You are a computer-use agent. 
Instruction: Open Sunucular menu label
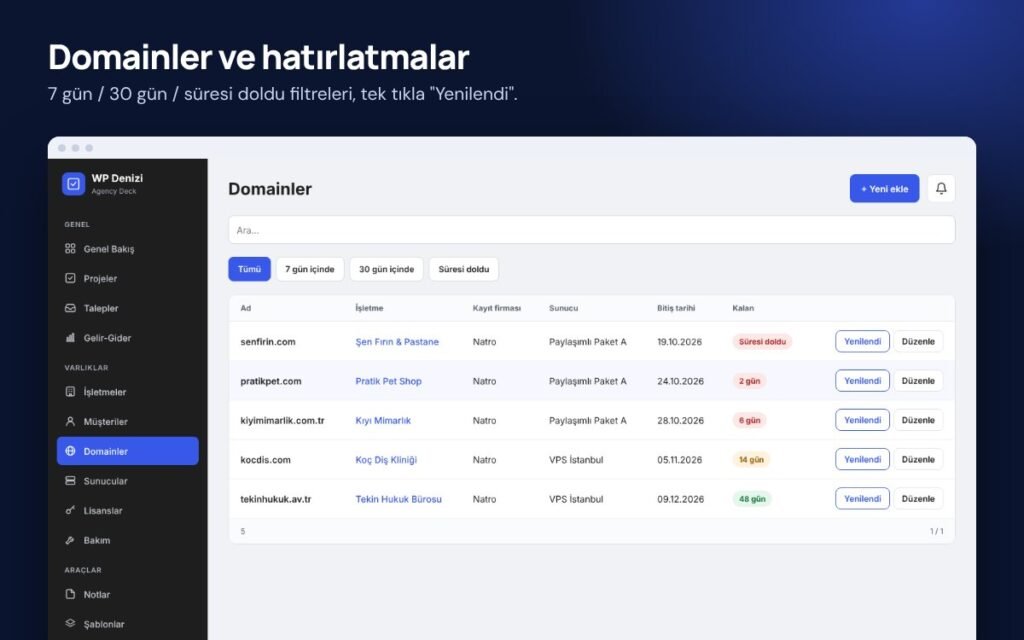tap(105, 481)
